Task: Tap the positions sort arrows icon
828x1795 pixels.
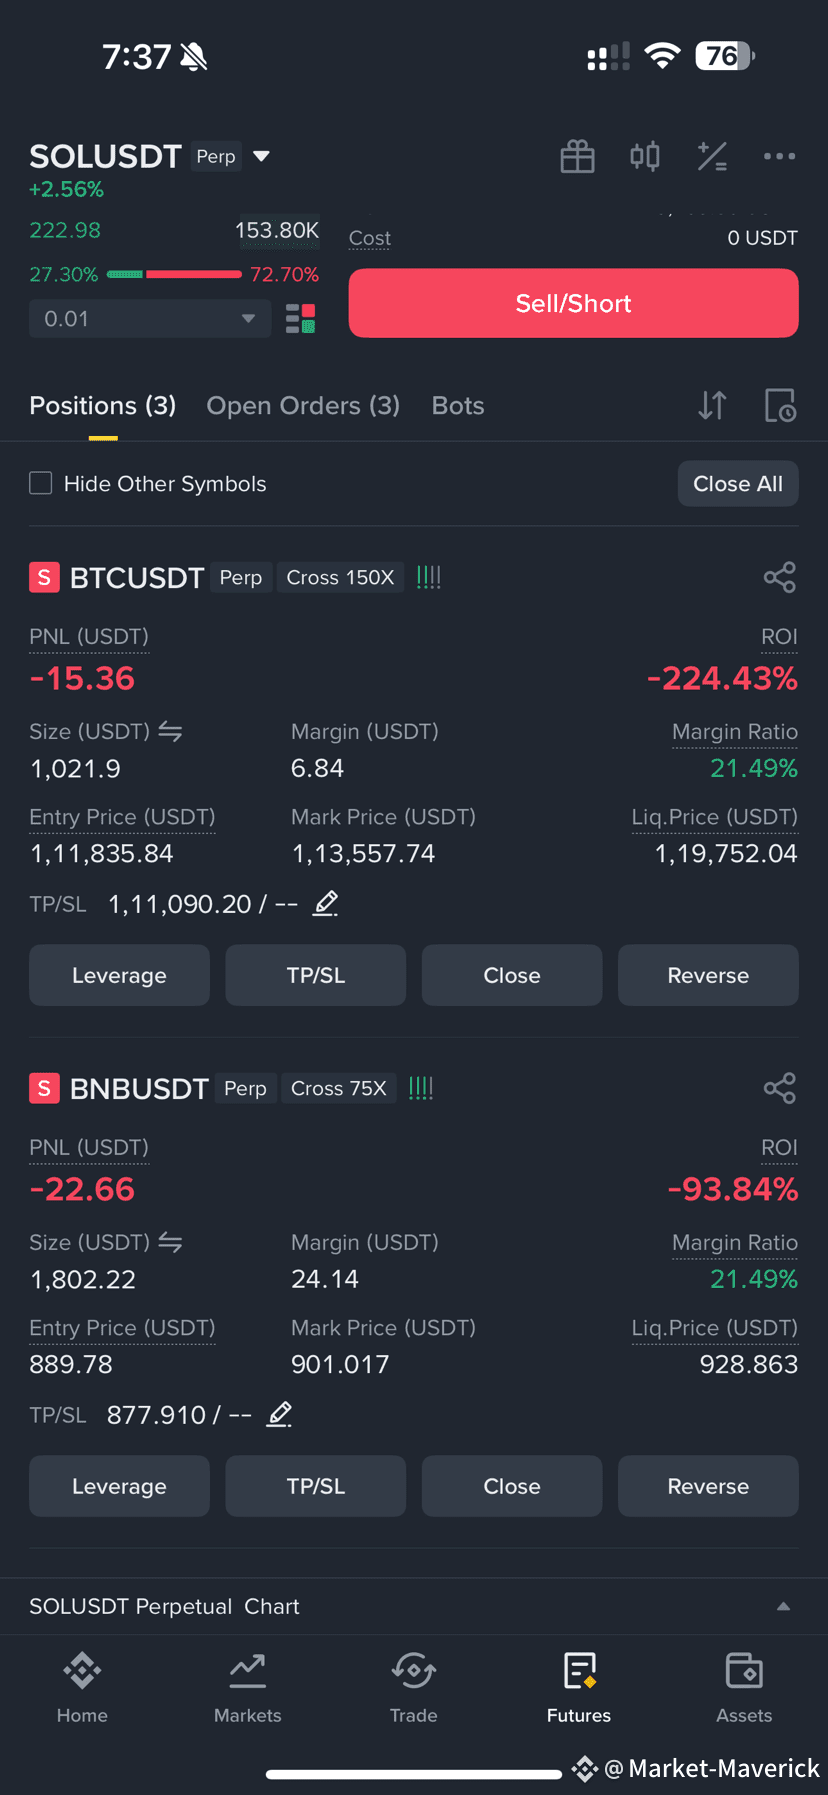Action: point(712,405)
